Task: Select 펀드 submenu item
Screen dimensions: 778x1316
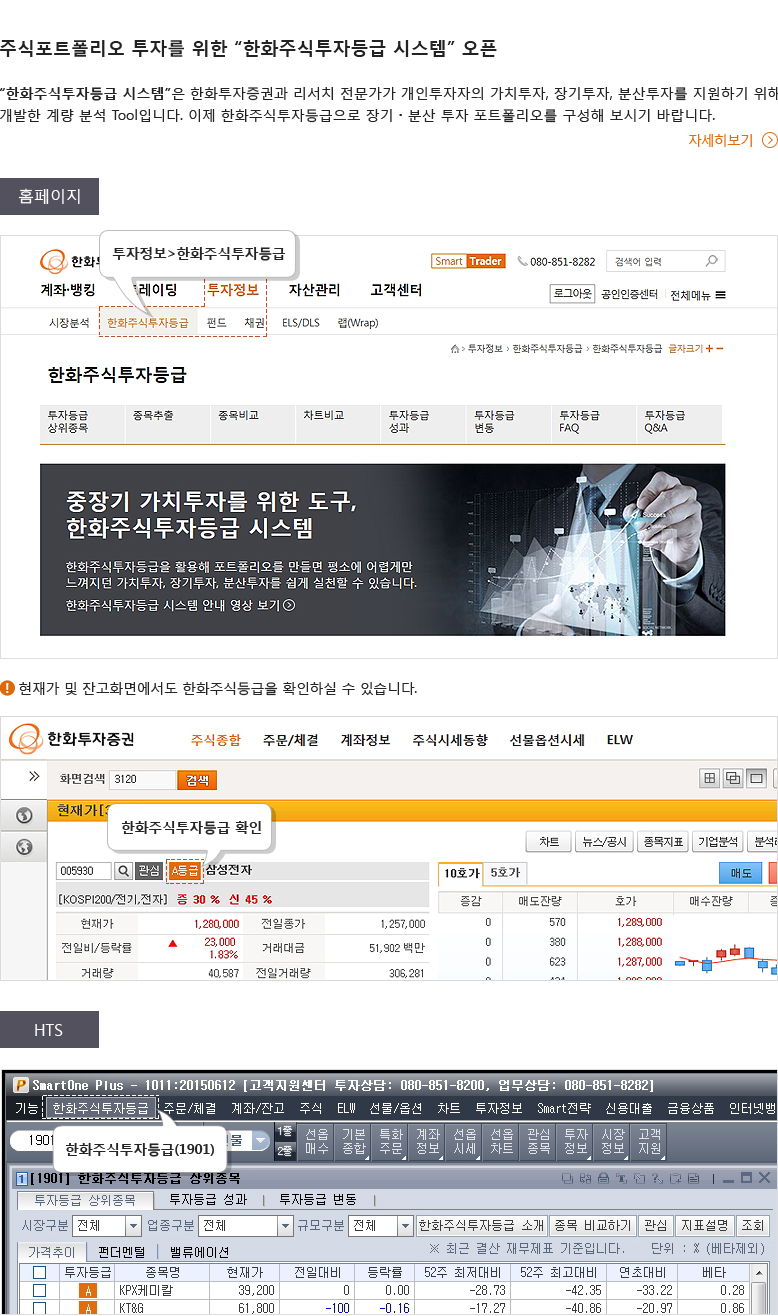Action: tap(216, 323)
